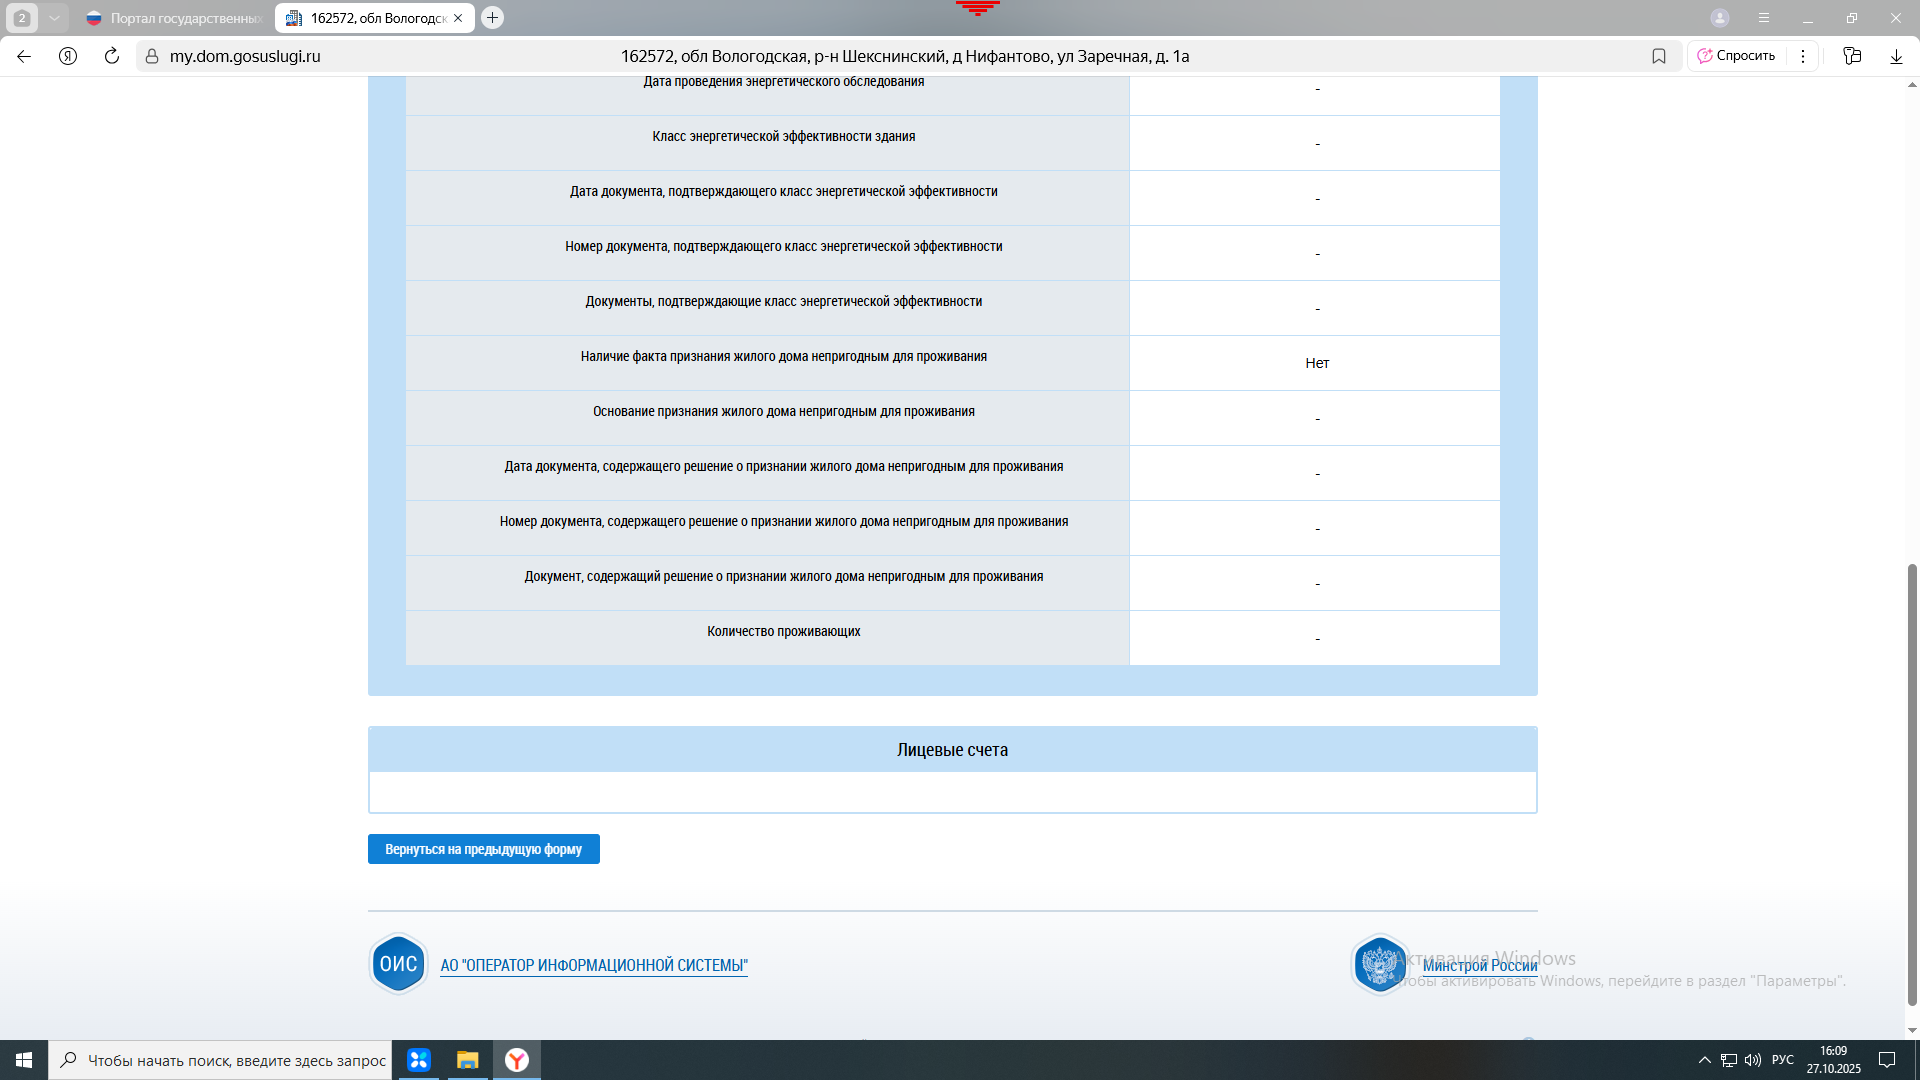This screenshot has height=1080, width=1920.
Task: Click the Yandex home icon in toolbar
Action: click(x=68, y=56)
